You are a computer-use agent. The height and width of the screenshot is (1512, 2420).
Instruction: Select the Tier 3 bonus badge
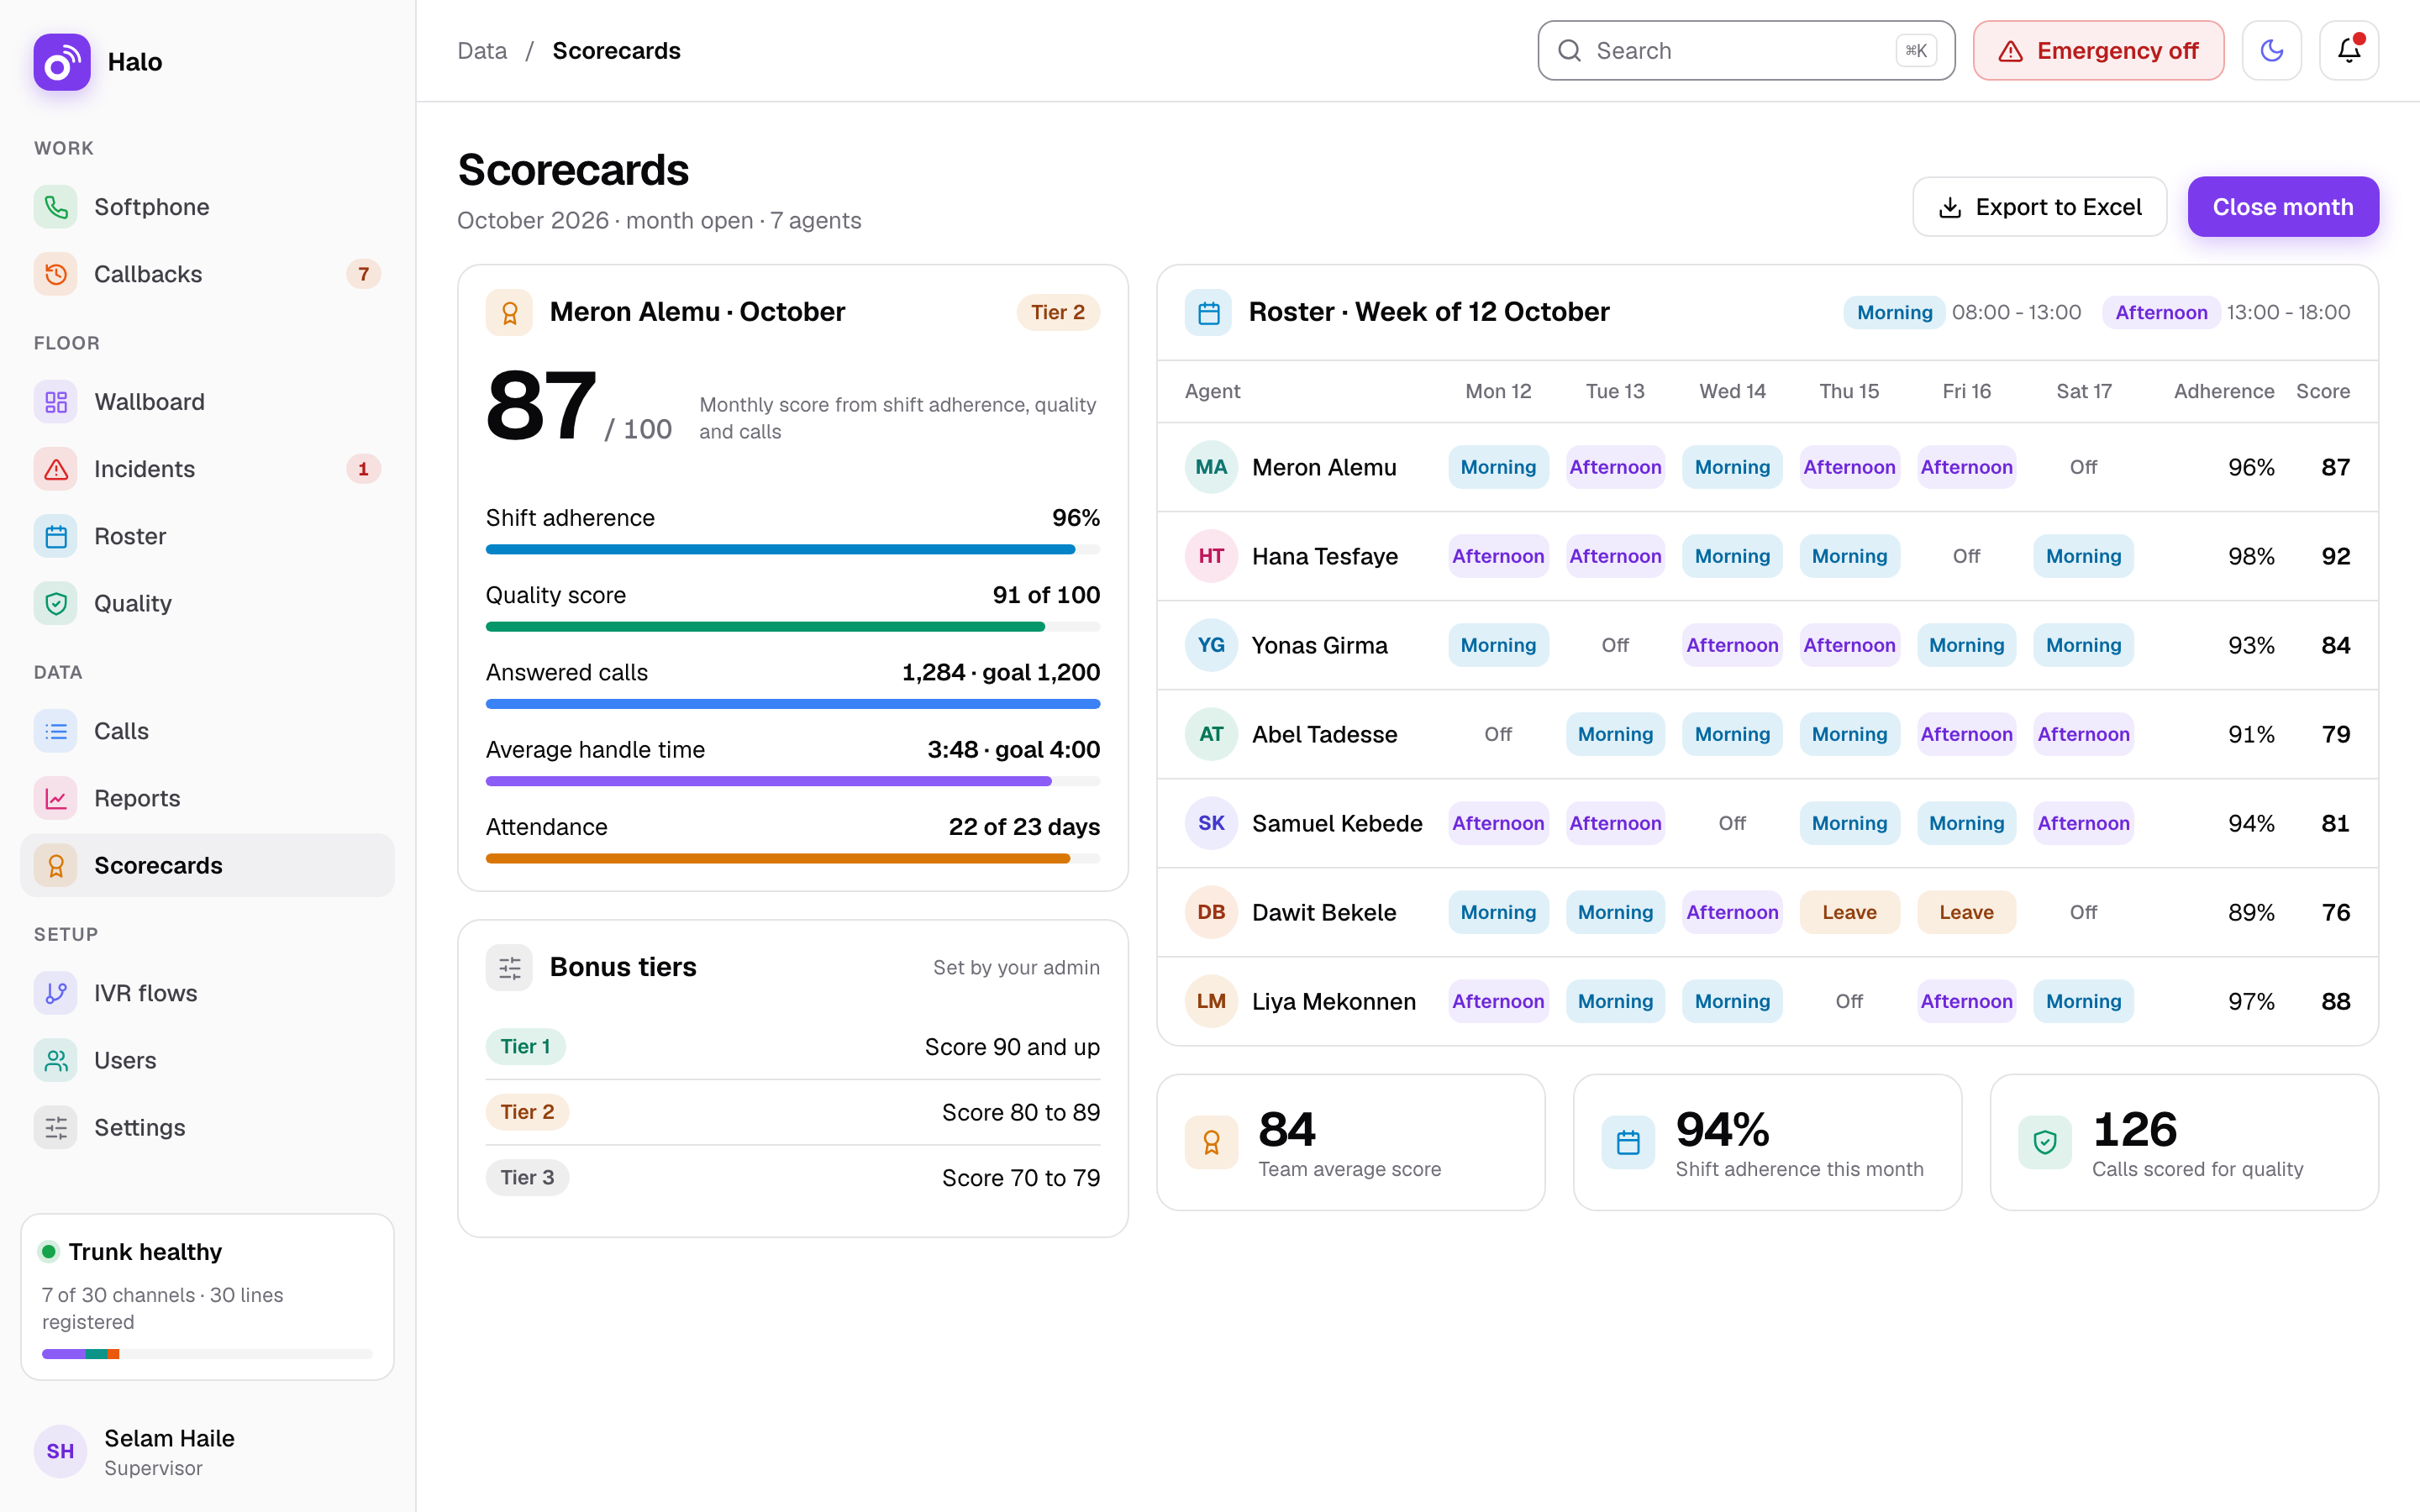527,1178
